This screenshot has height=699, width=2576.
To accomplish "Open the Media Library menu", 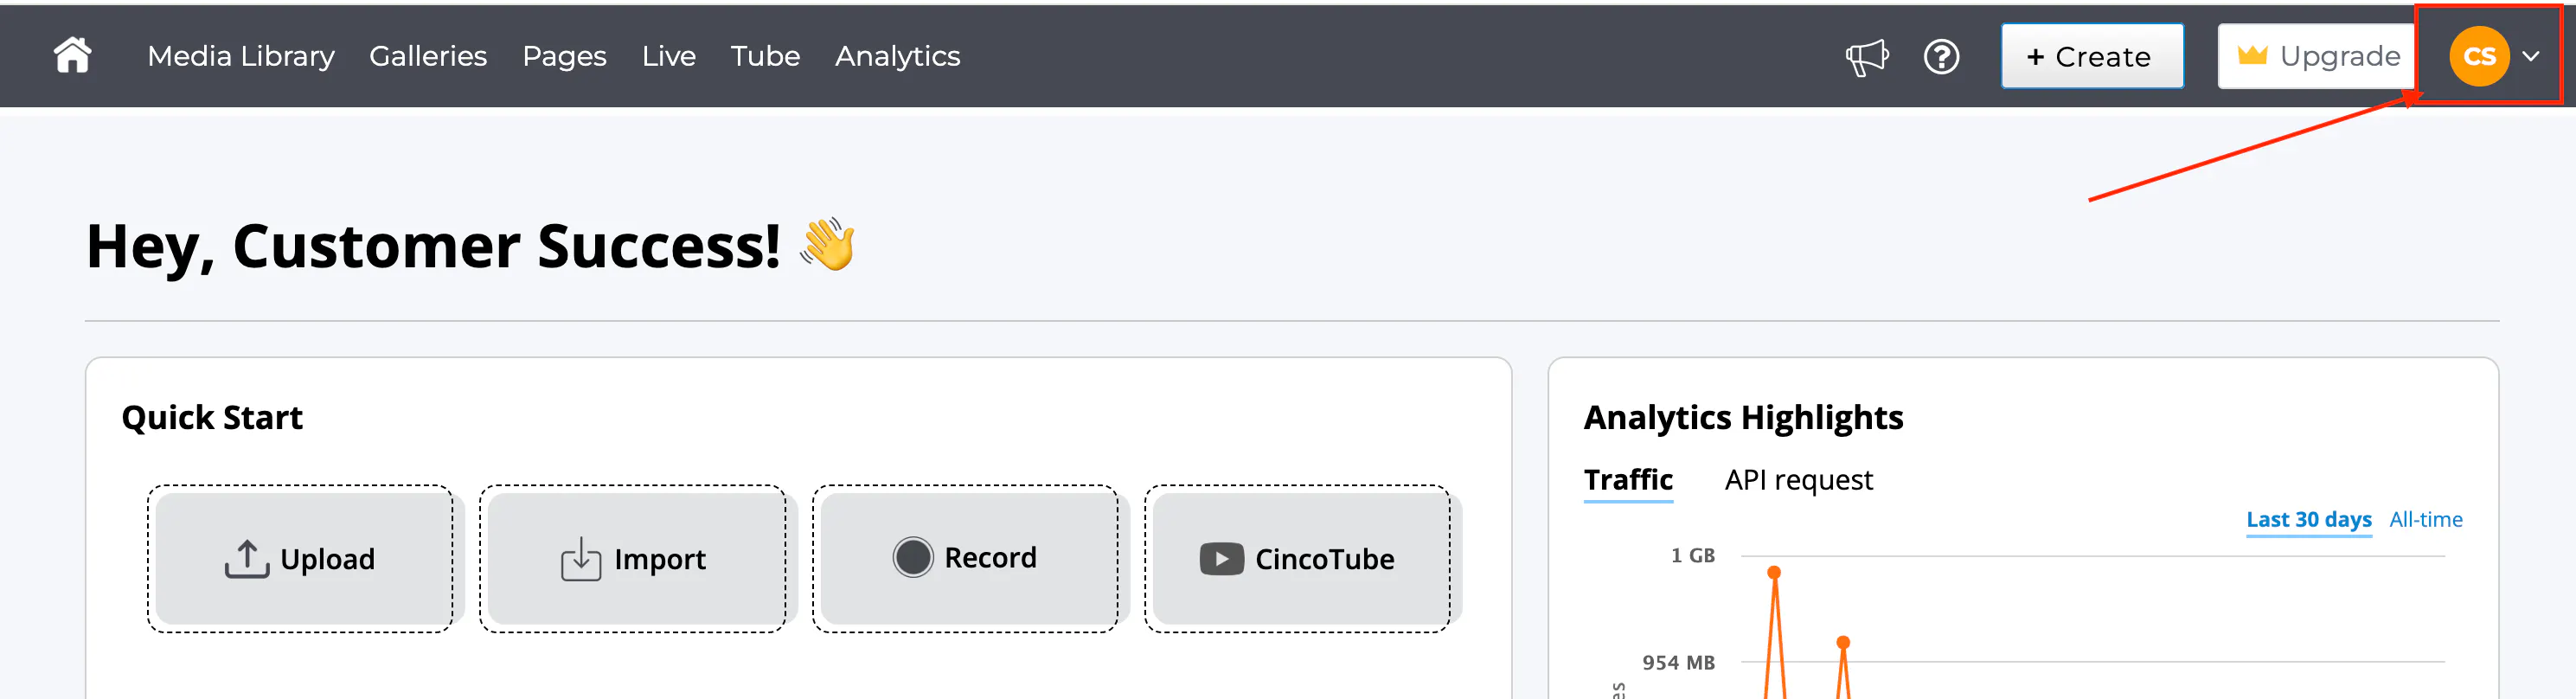I will (241, 56).
